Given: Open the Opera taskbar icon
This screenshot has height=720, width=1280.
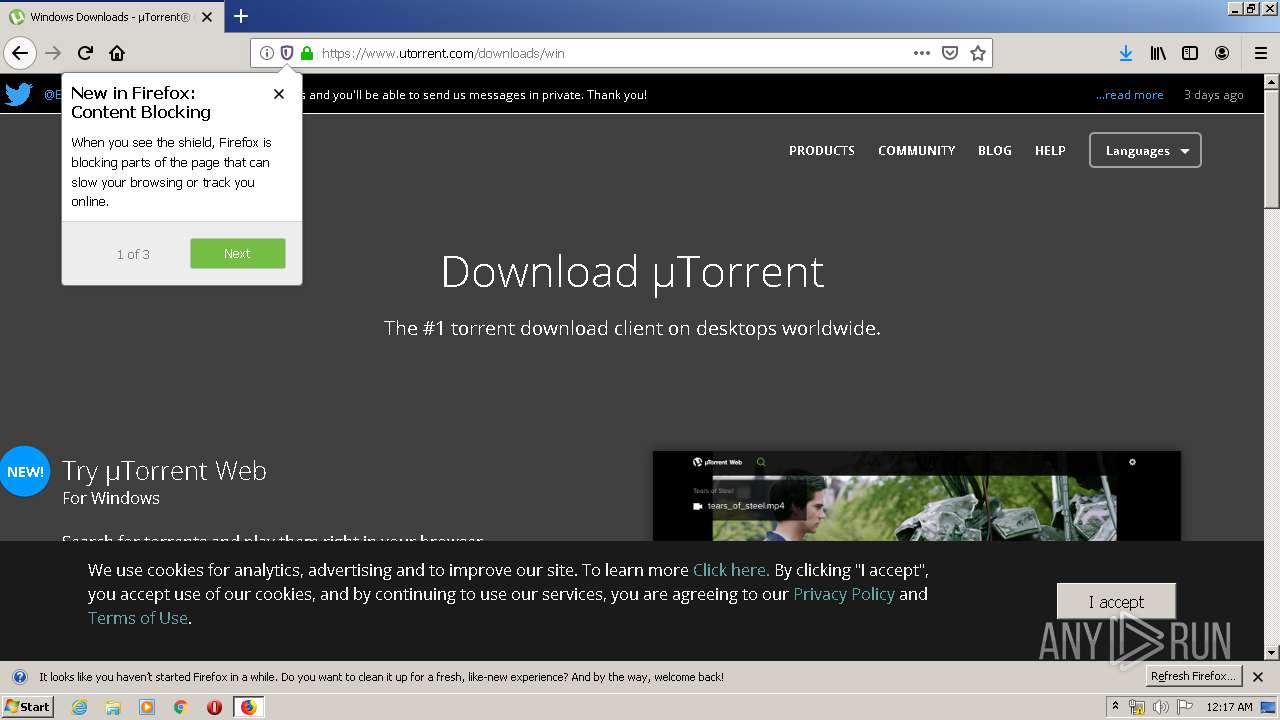Looking at the screenshot, I should click(214, 707).
